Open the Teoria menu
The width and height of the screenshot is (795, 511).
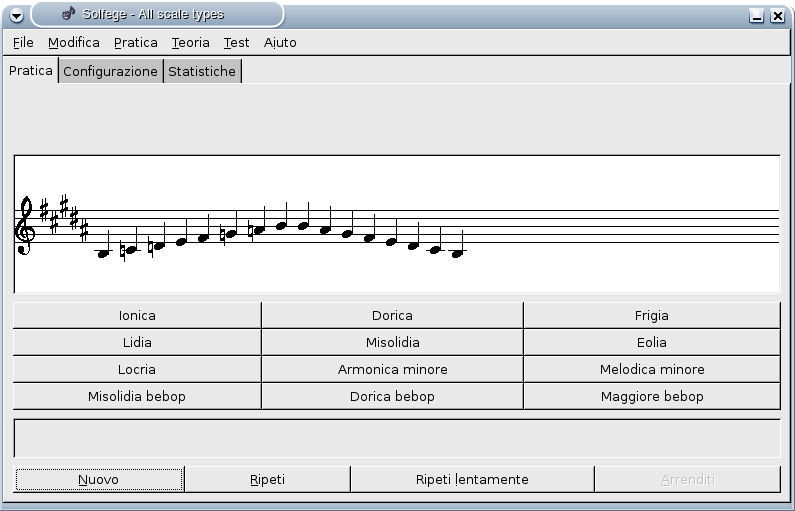(190, 42)
